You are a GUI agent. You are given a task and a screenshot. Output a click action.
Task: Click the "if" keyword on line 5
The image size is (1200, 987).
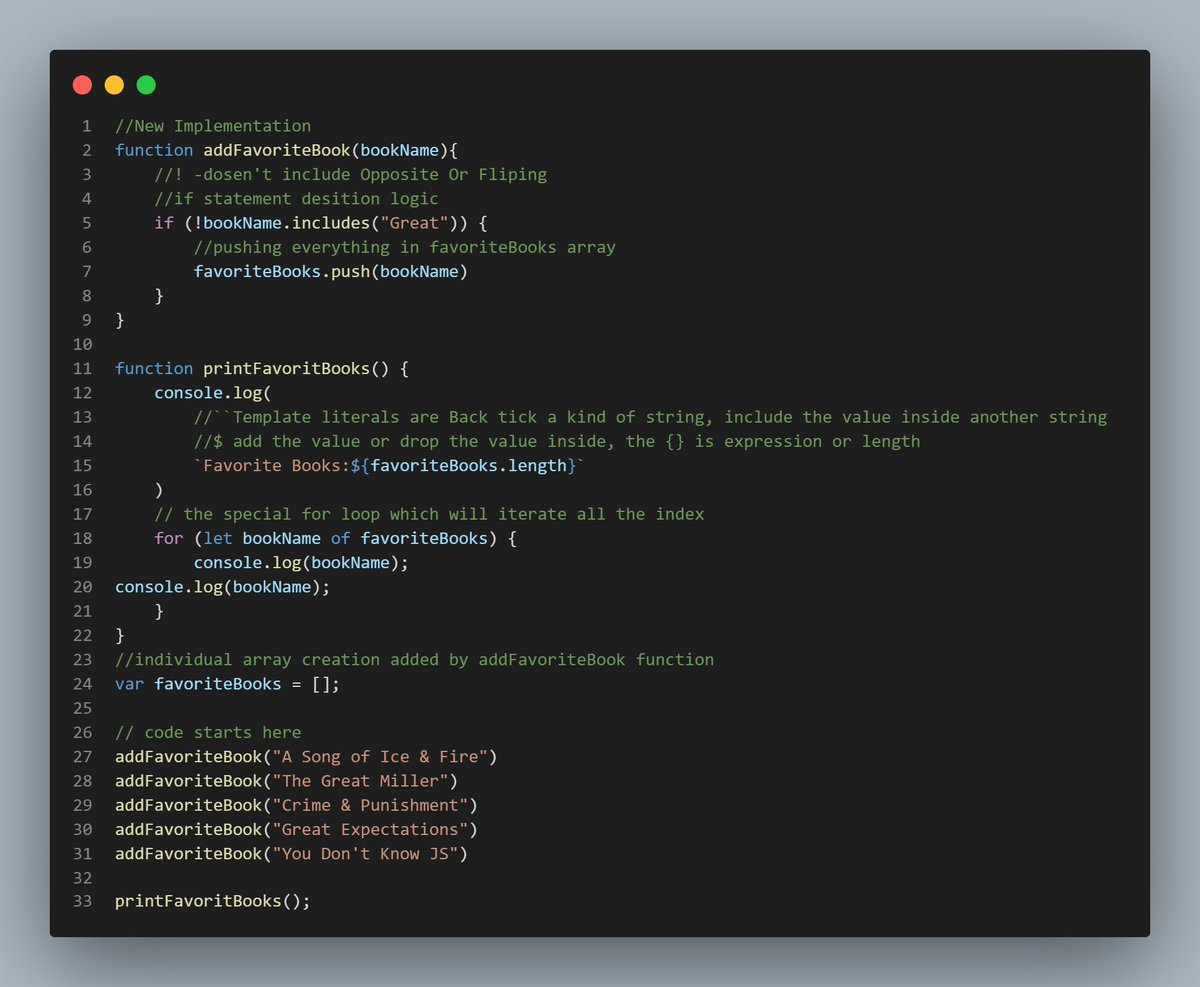click(x=164, y=223)
